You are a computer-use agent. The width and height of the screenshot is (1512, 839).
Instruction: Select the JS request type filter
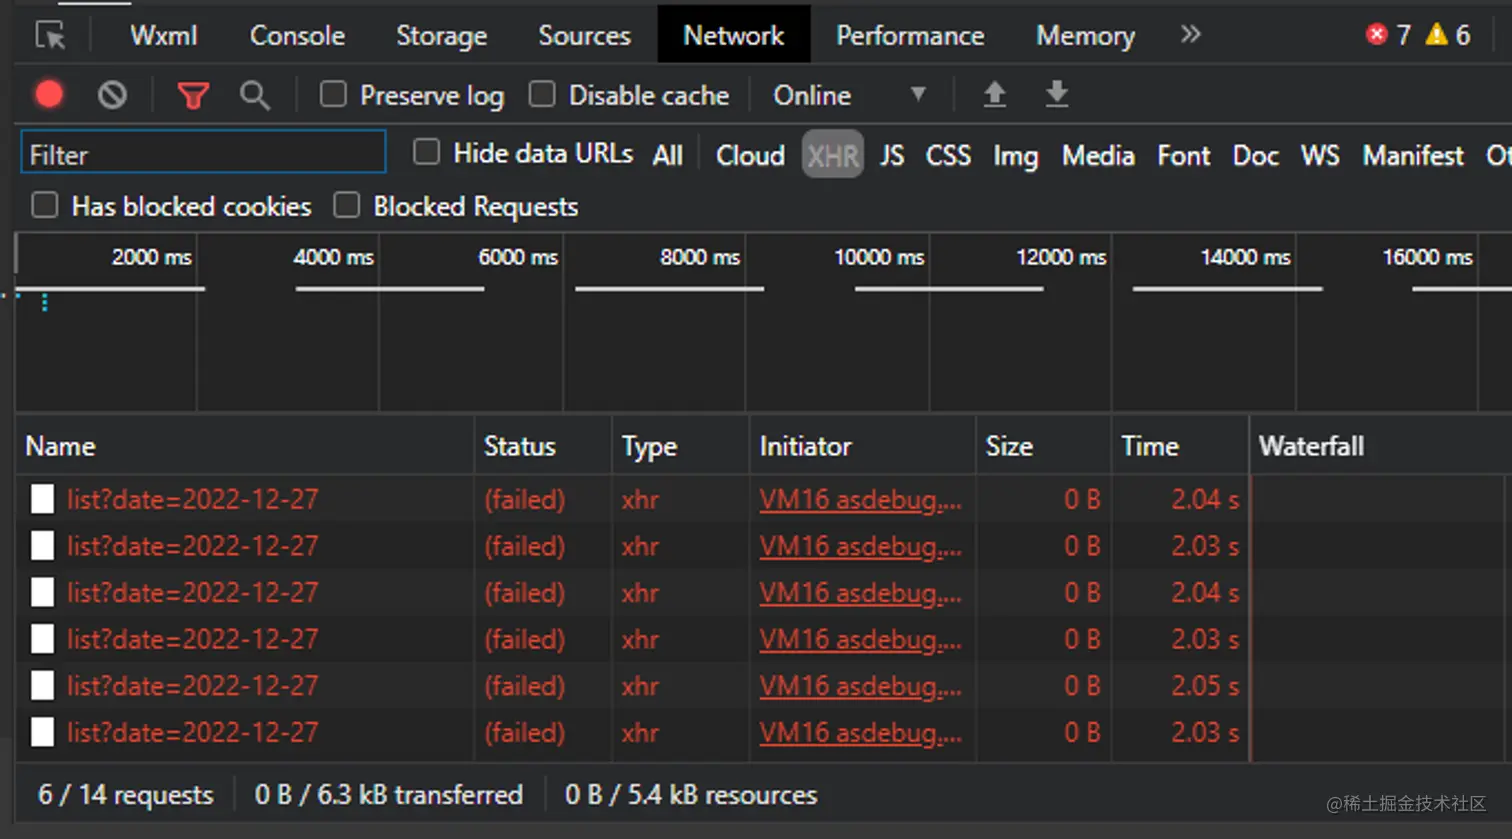pos(892,156)
